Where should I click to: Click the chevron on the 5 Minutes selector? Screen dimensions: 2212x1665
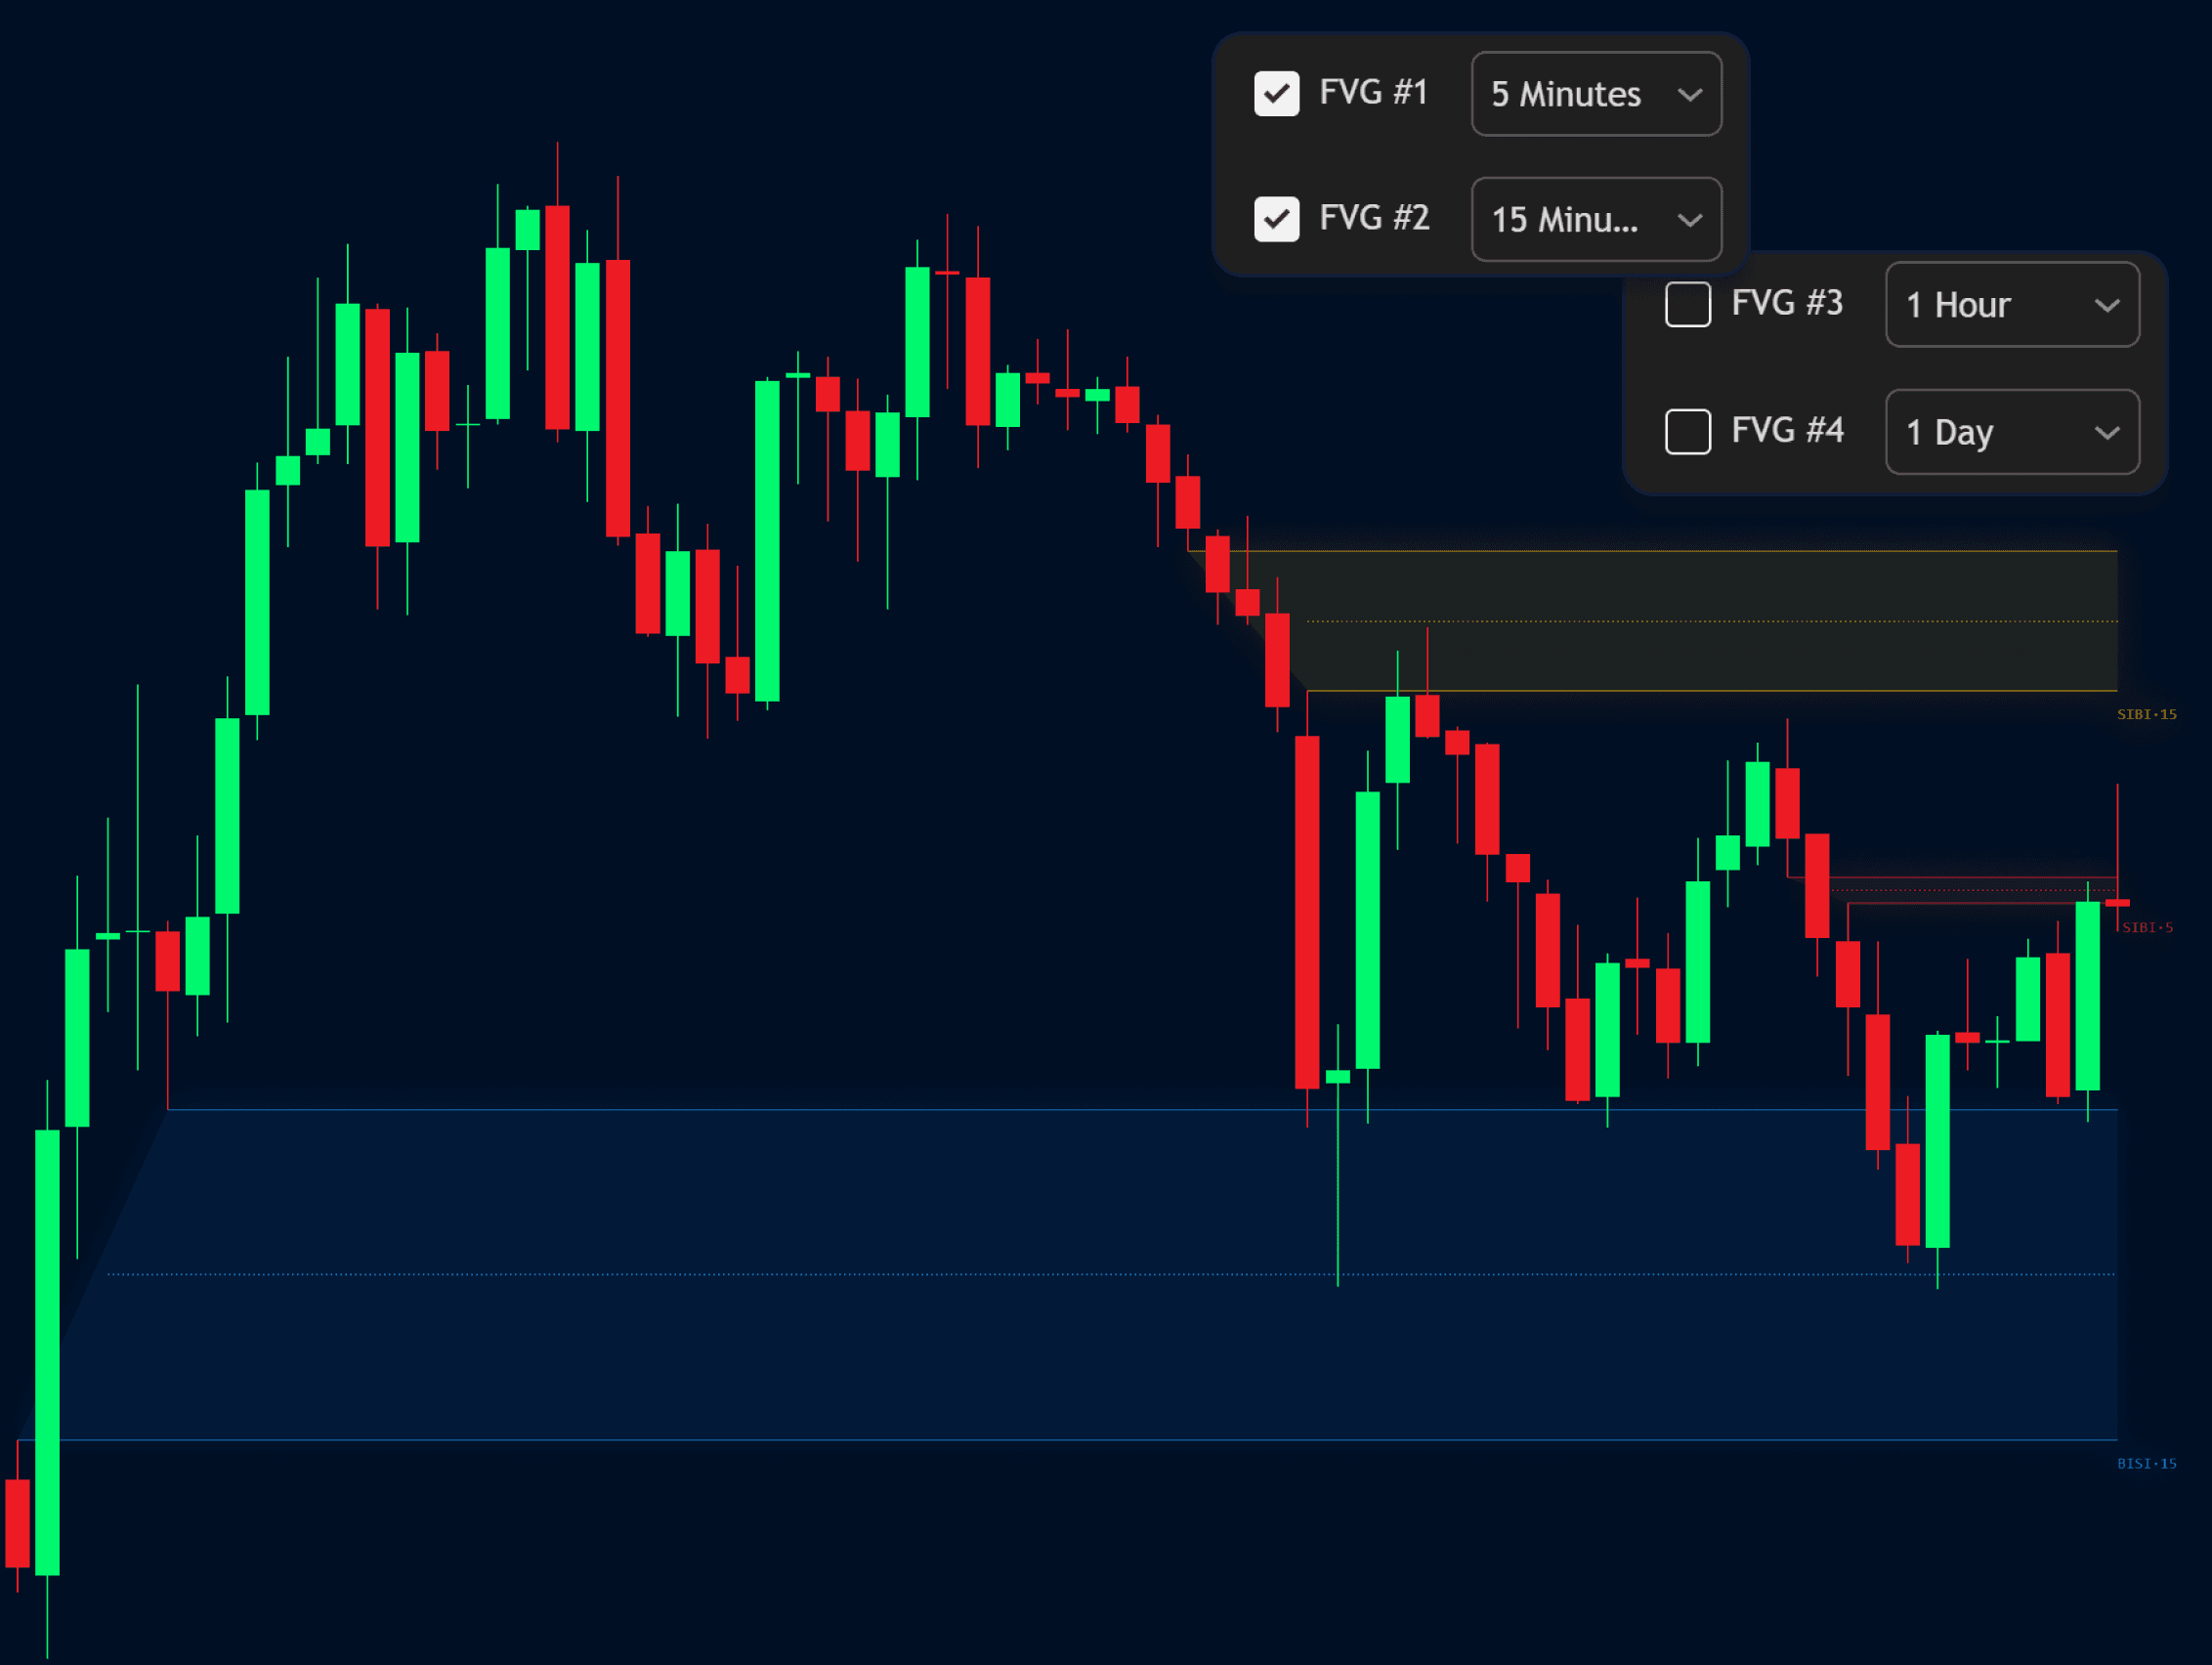click(x=1690, y=94)
